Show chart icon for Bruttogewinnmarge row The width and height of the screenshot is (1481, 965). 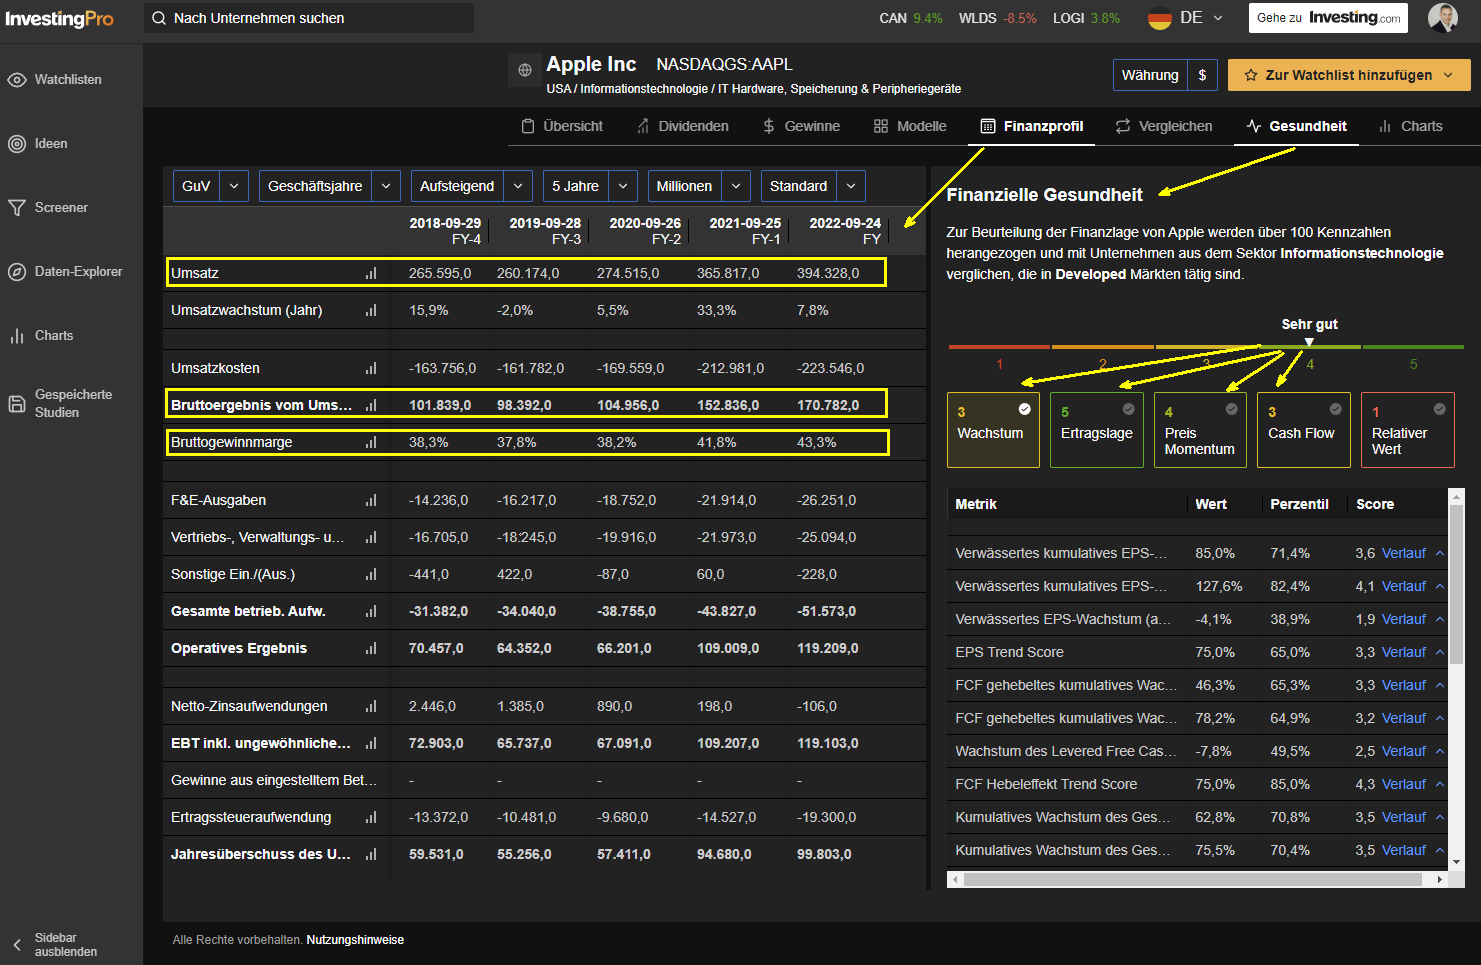[371, 442]
